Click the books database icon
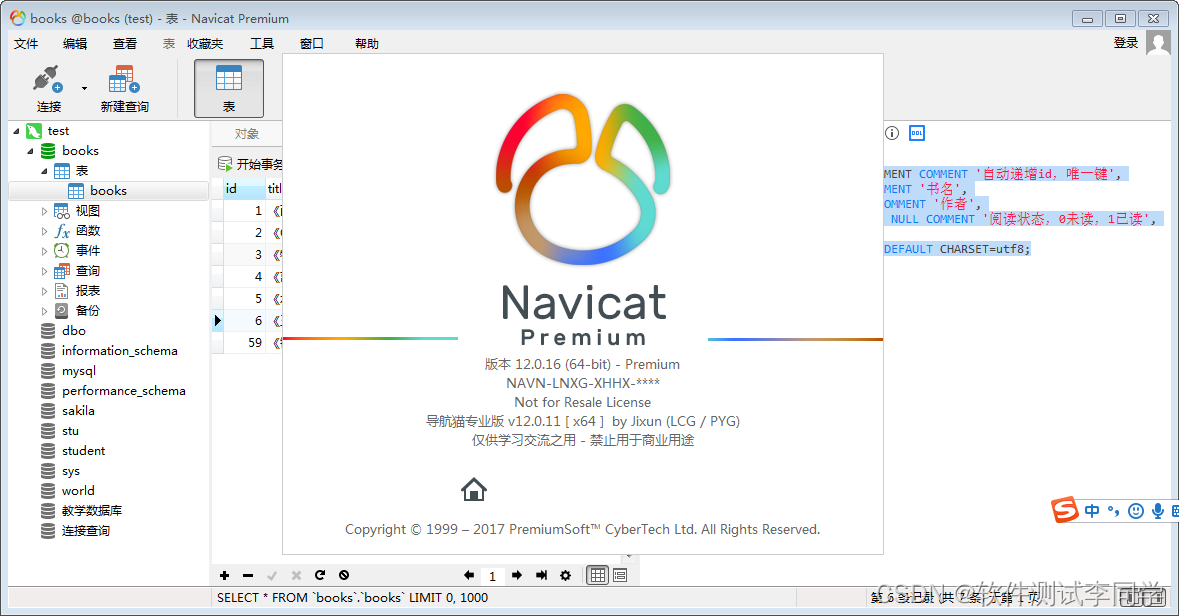 (48, 151)
